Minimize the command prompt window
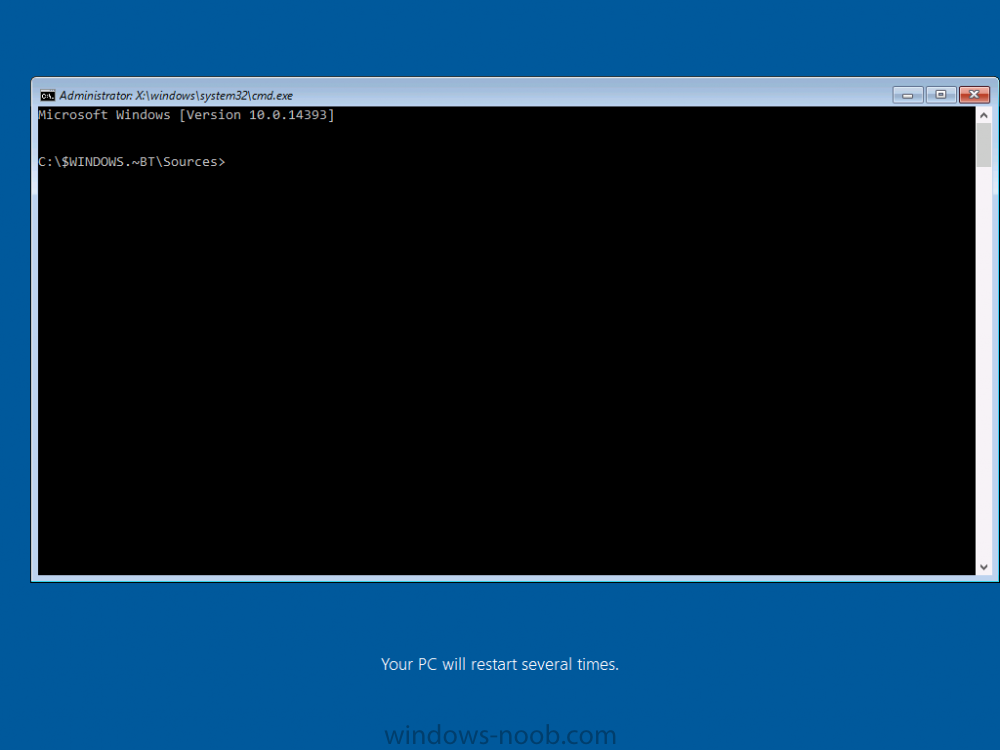Screen dimensions: 1000x750 908,95
